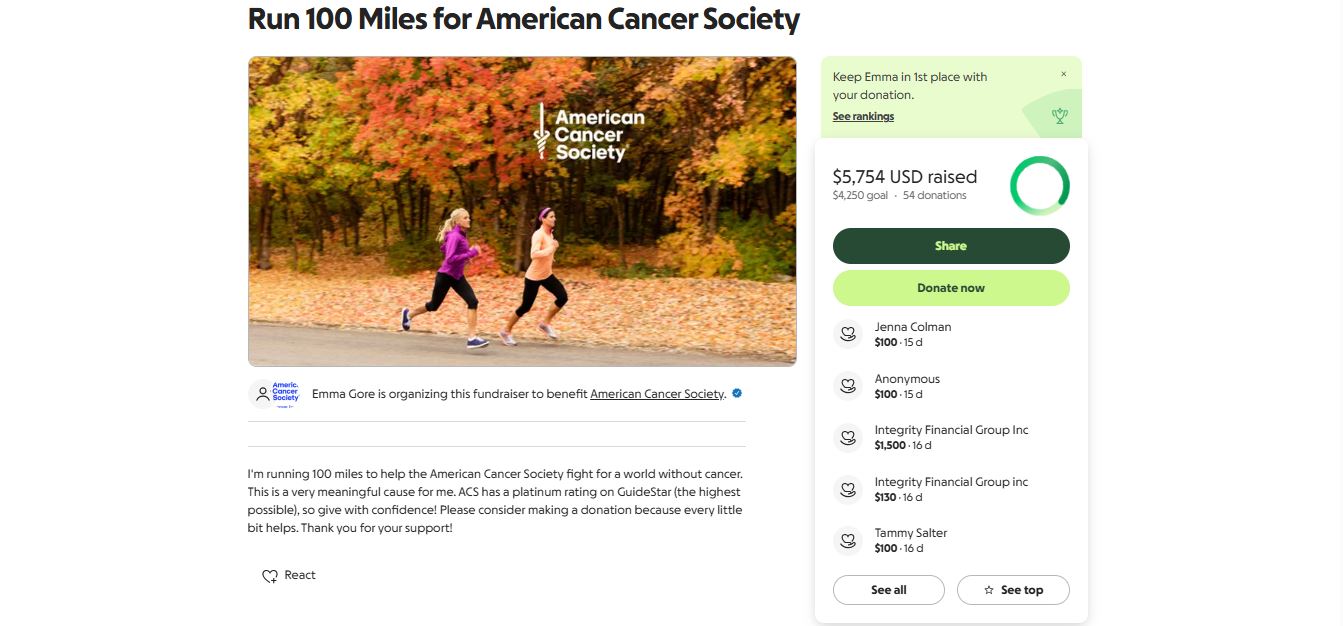Open the See all donations list

pyautogui.click(x=888, y=590)
